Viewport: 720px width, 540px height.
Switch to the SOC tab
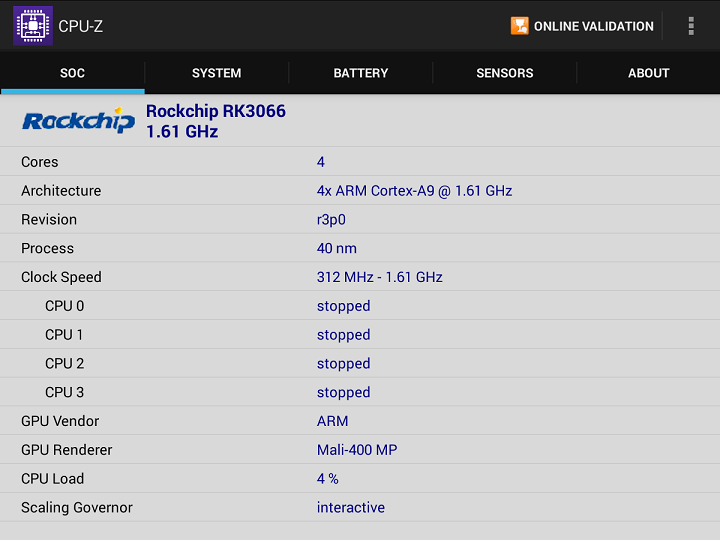72,73
